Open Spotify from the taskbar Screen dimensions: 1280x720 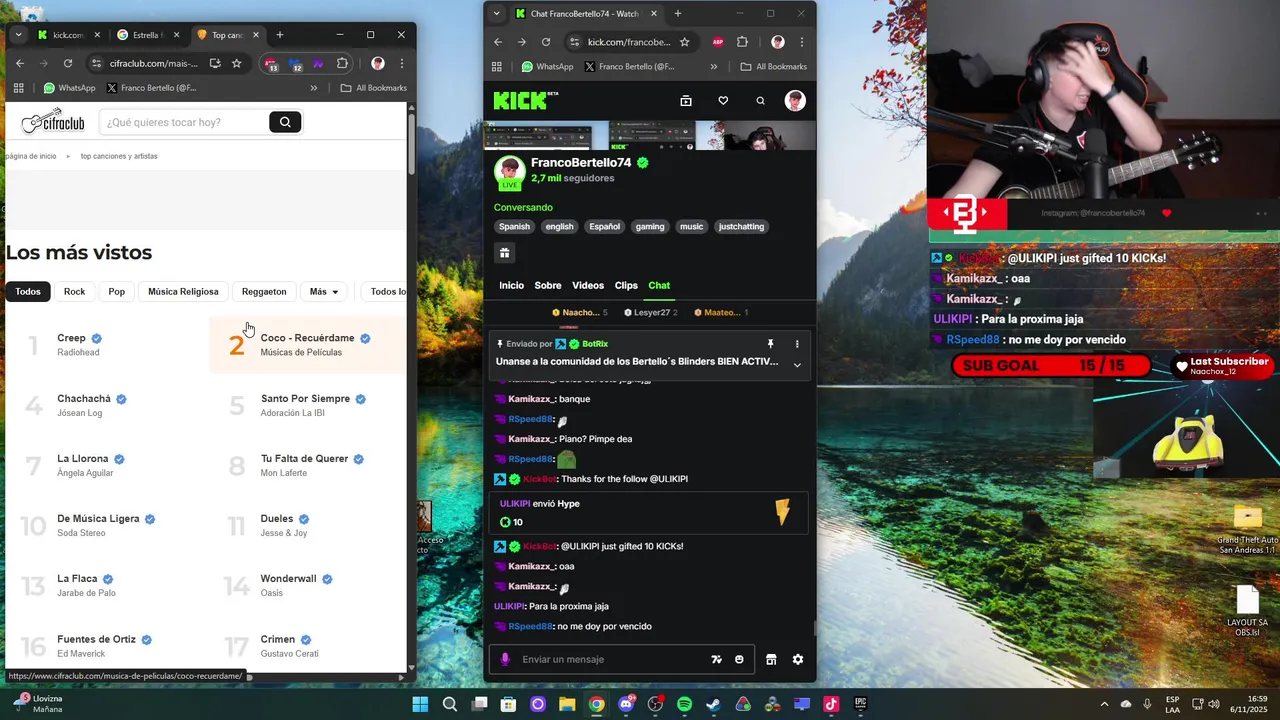tap(684, 704)
